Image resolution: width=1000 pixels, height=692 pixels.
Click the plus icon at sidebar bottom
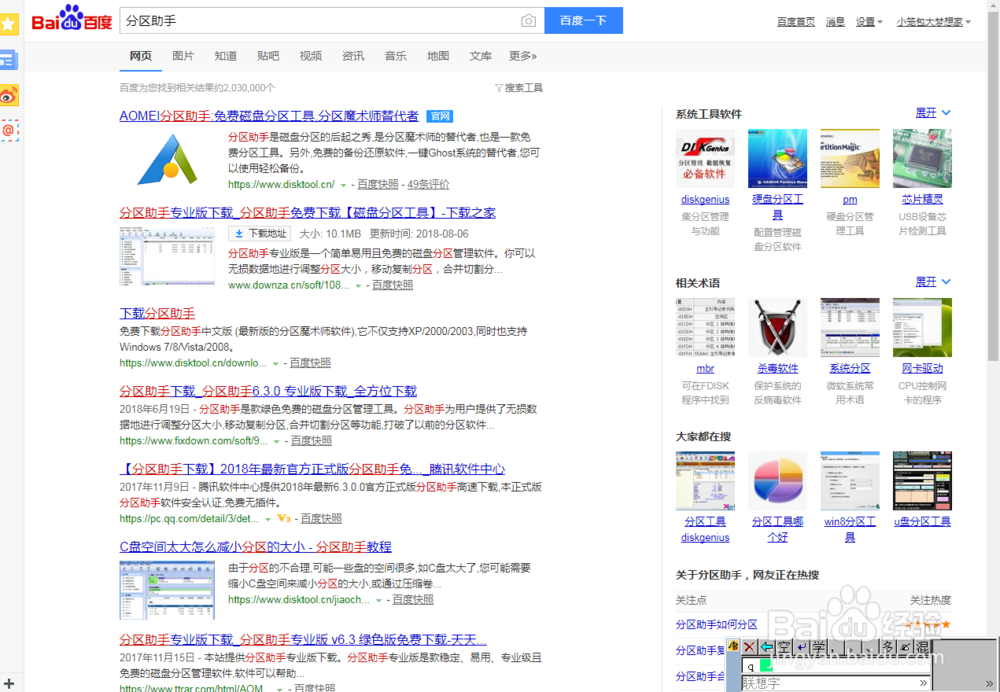tap(9, 684)
